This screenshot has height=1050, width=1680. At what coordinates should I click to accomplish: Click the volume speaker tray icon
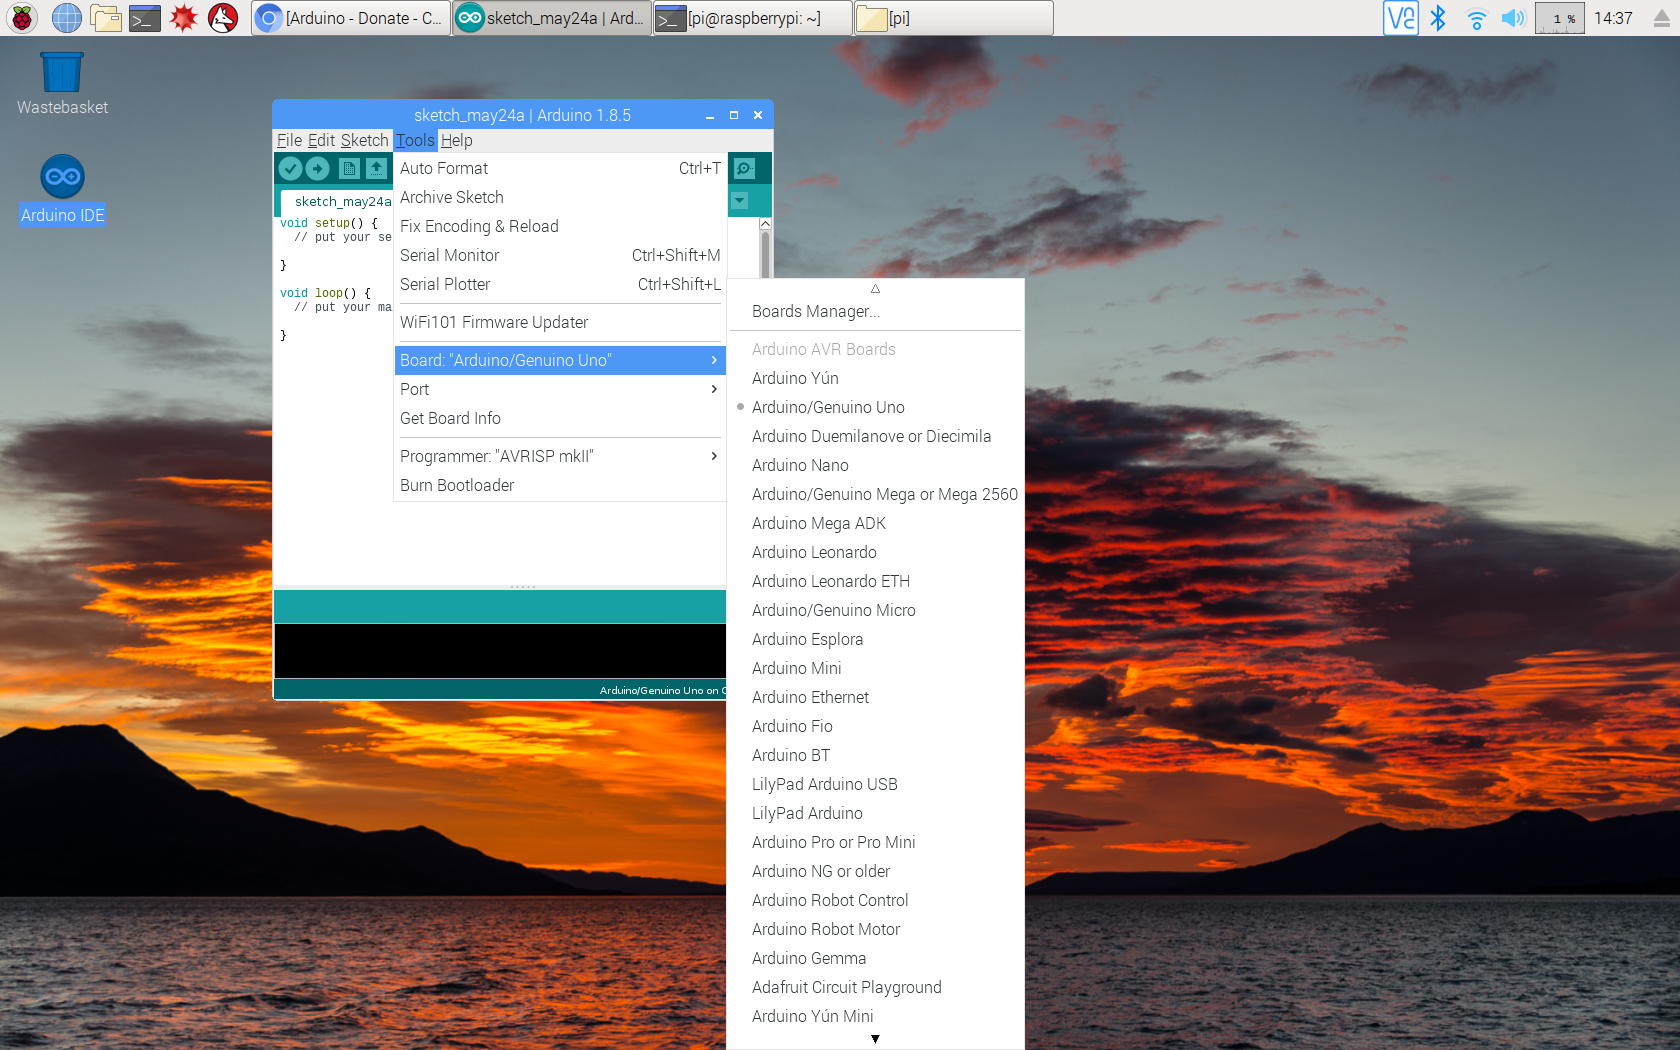pos(1513,18)
